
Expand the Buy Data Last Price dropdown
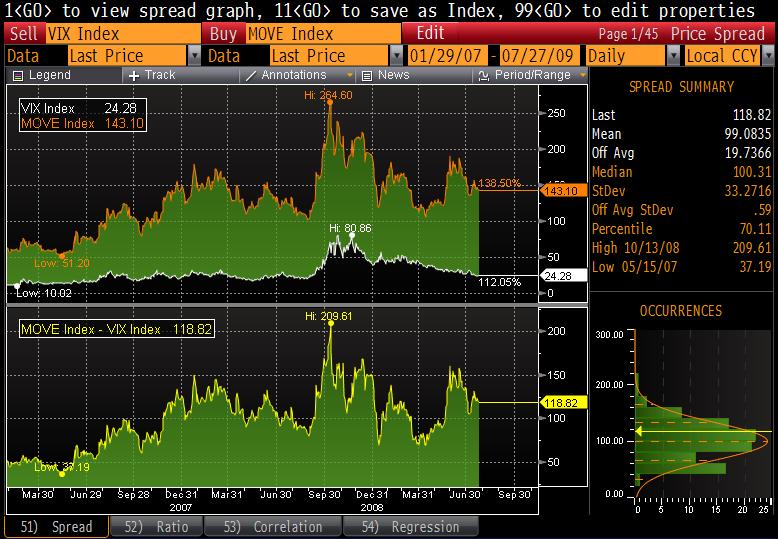[396, 56]
